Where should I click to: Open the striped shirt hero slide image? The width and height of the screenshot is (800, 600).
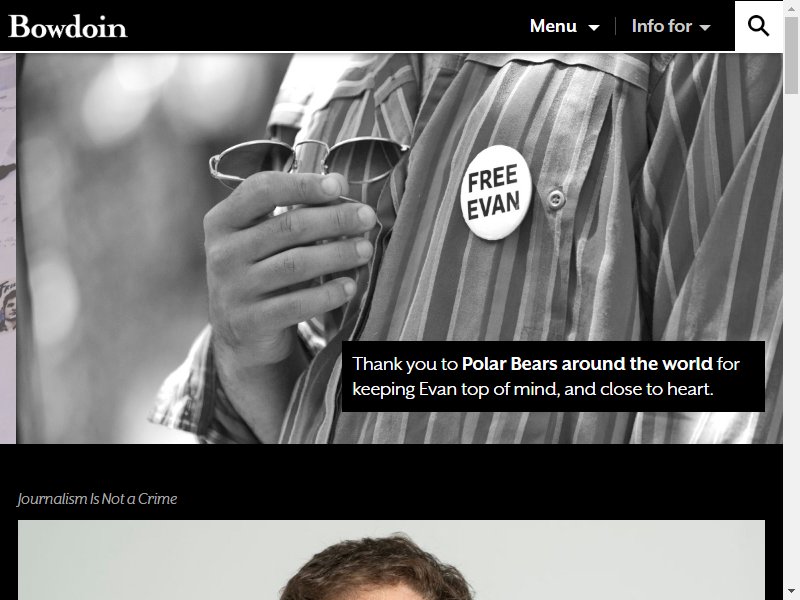399,248
